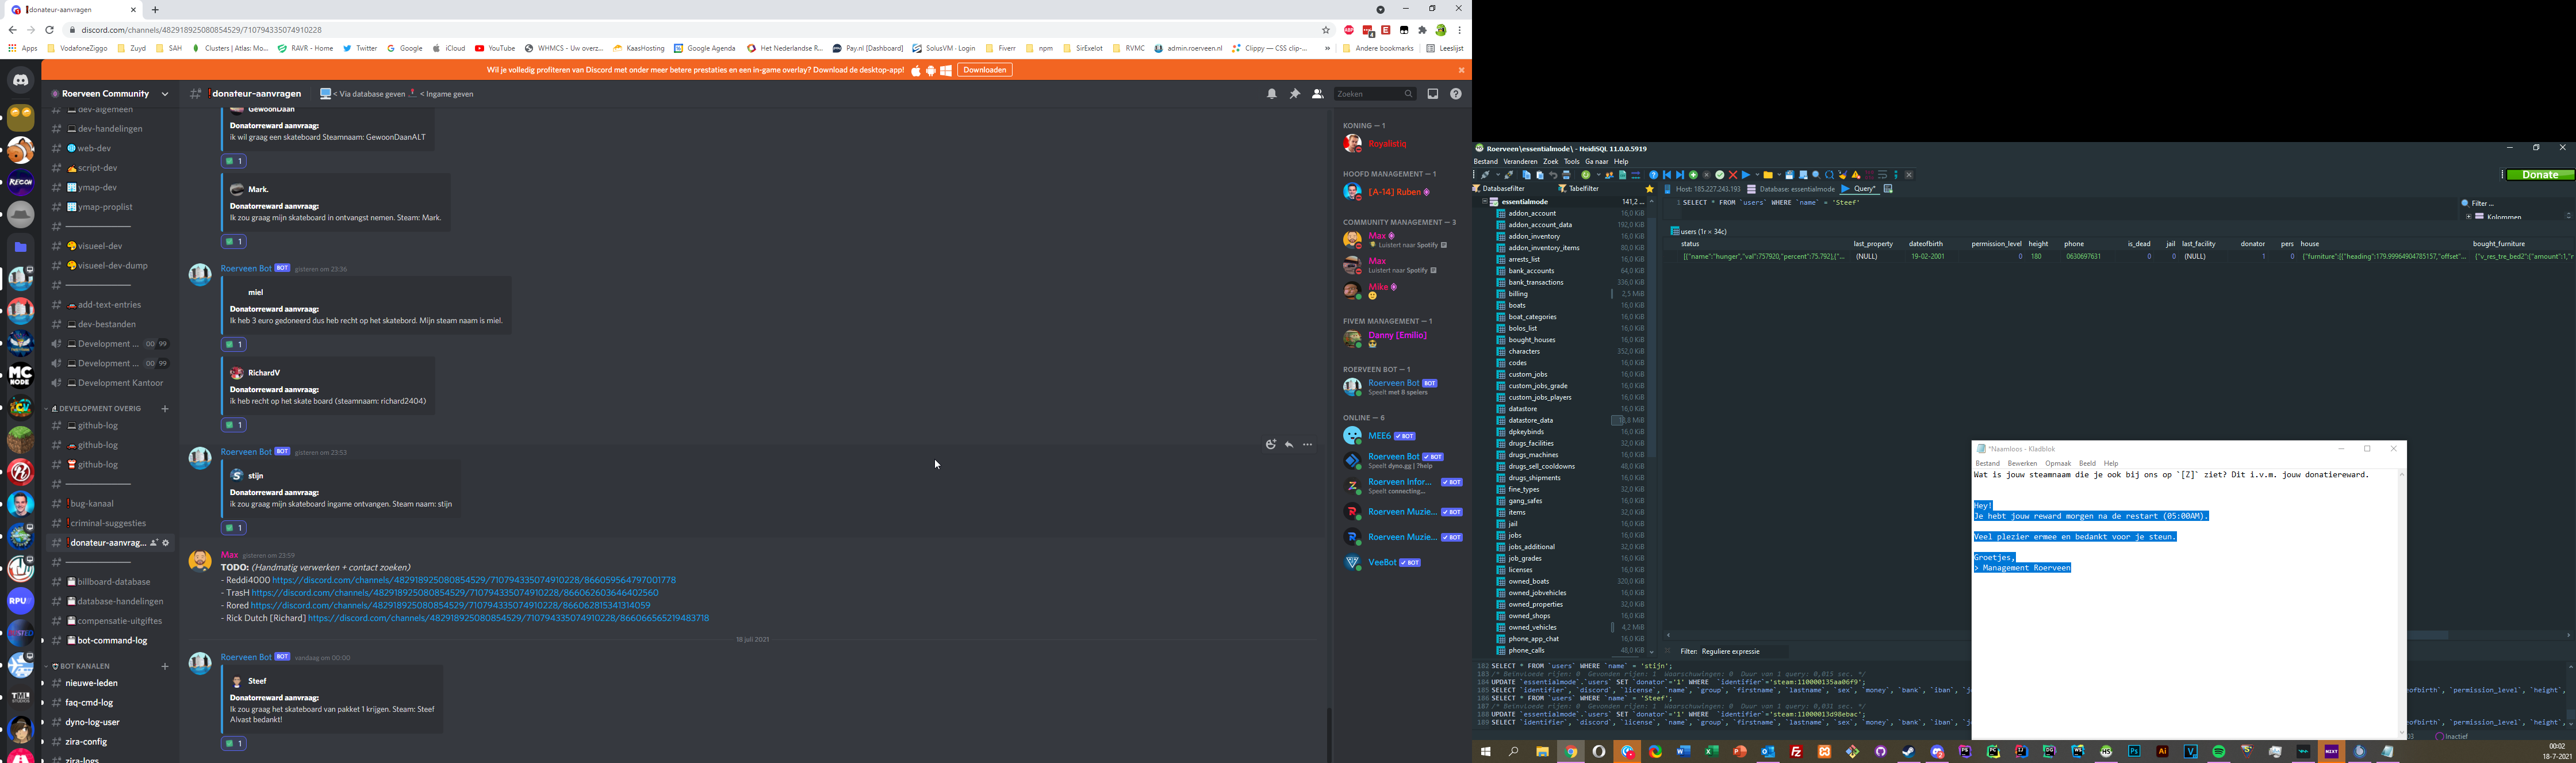The image size is (2576, 763).
Task: Open Discord inbox icon
Action: click(x=1432, y=94)
